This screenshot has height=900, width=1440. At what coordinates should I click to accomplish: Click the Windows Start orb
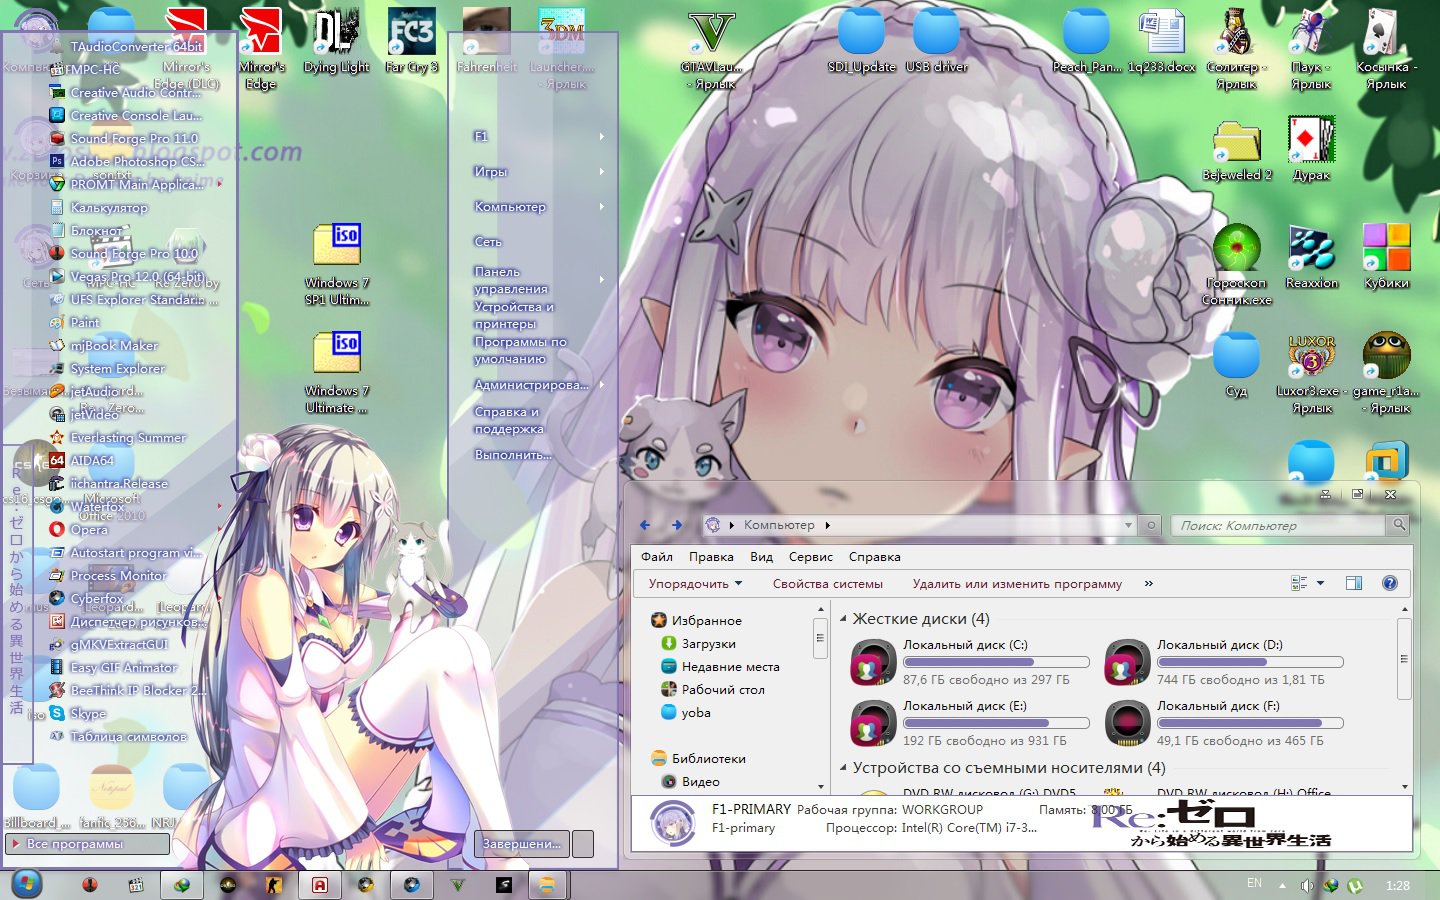point(27,884)
